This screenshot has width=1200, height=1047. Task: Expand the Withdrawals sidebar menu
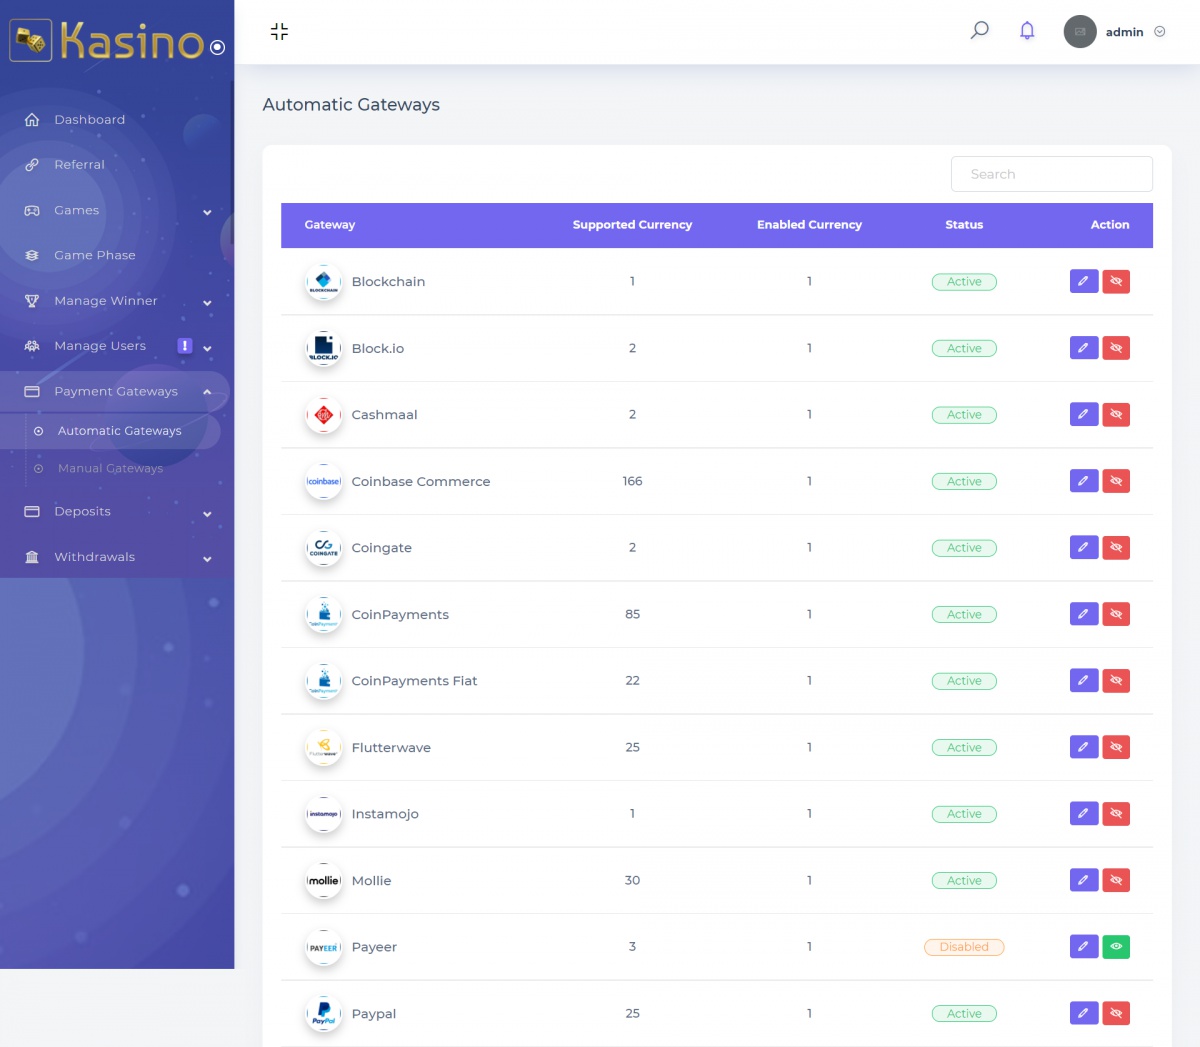click(x=116, y=557)
